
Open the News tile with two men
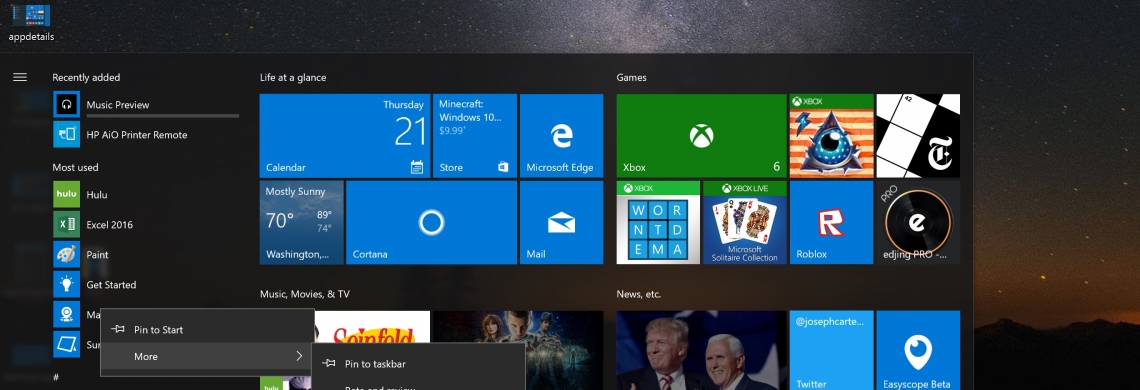[x=702, y=351]
